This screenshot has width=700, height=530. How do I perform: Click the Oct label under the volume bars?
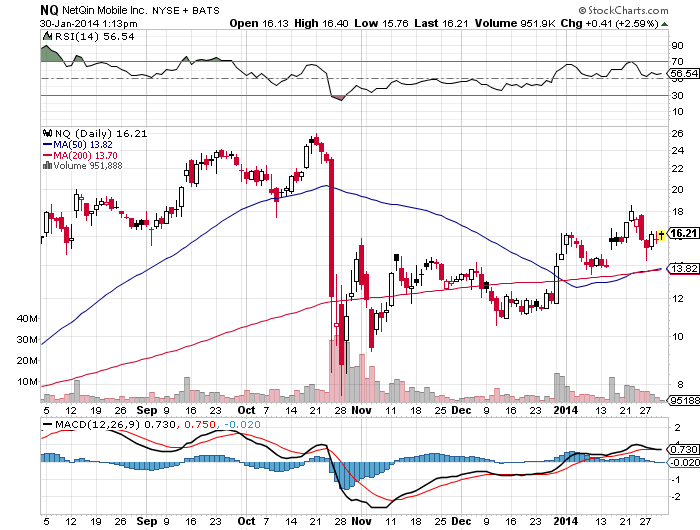[x=246, y=410]
